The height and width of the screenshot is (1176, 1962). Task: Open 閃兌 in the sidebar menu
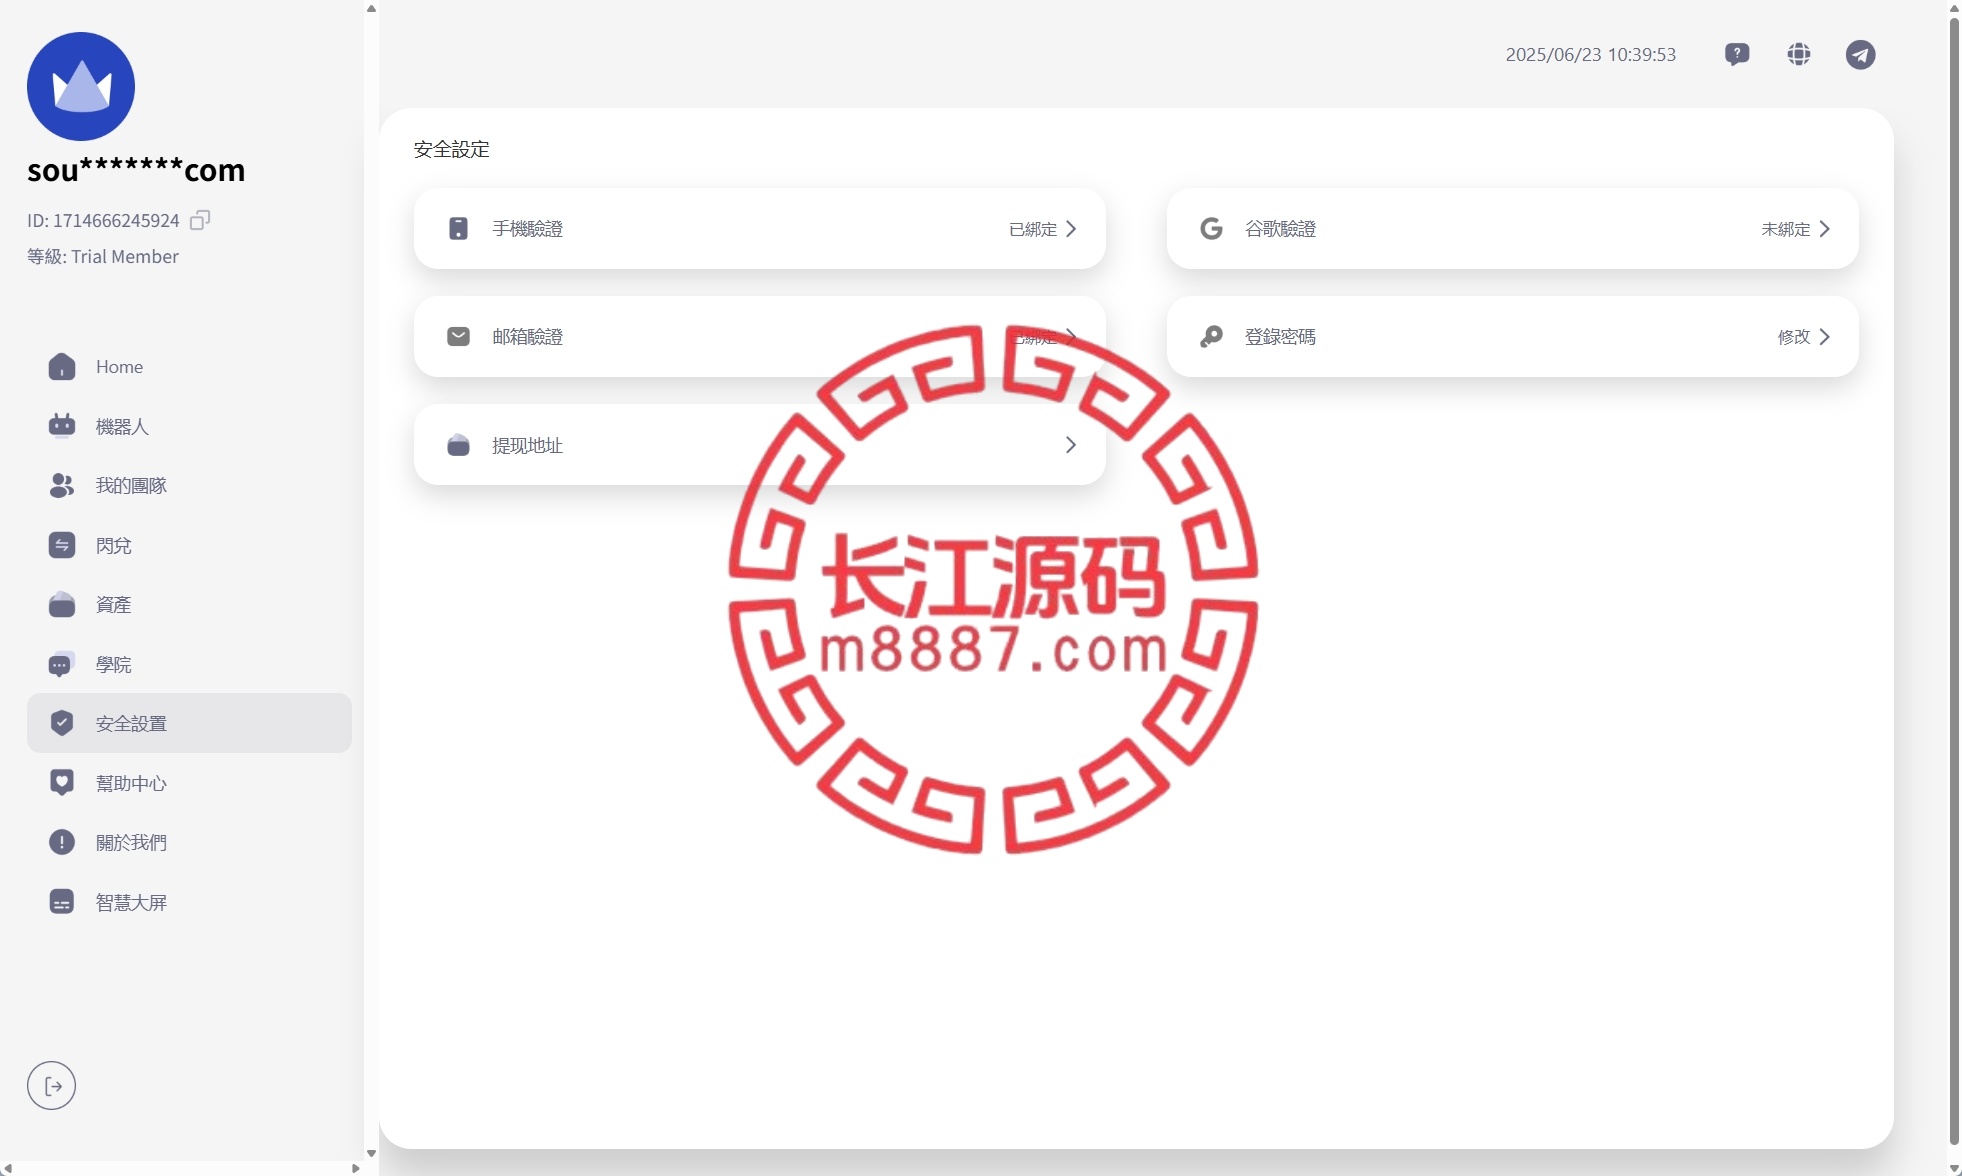pyautogui.click(x=189, y=545)
